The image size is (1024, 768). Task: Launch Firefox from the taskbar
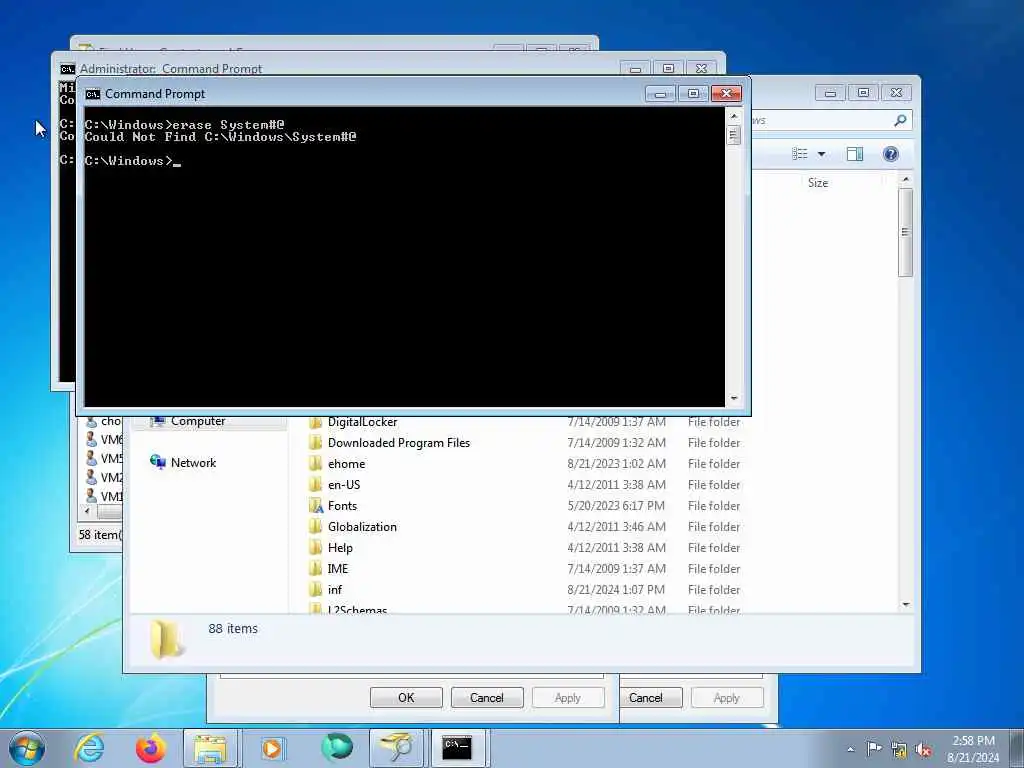click(x=150, y=748)
